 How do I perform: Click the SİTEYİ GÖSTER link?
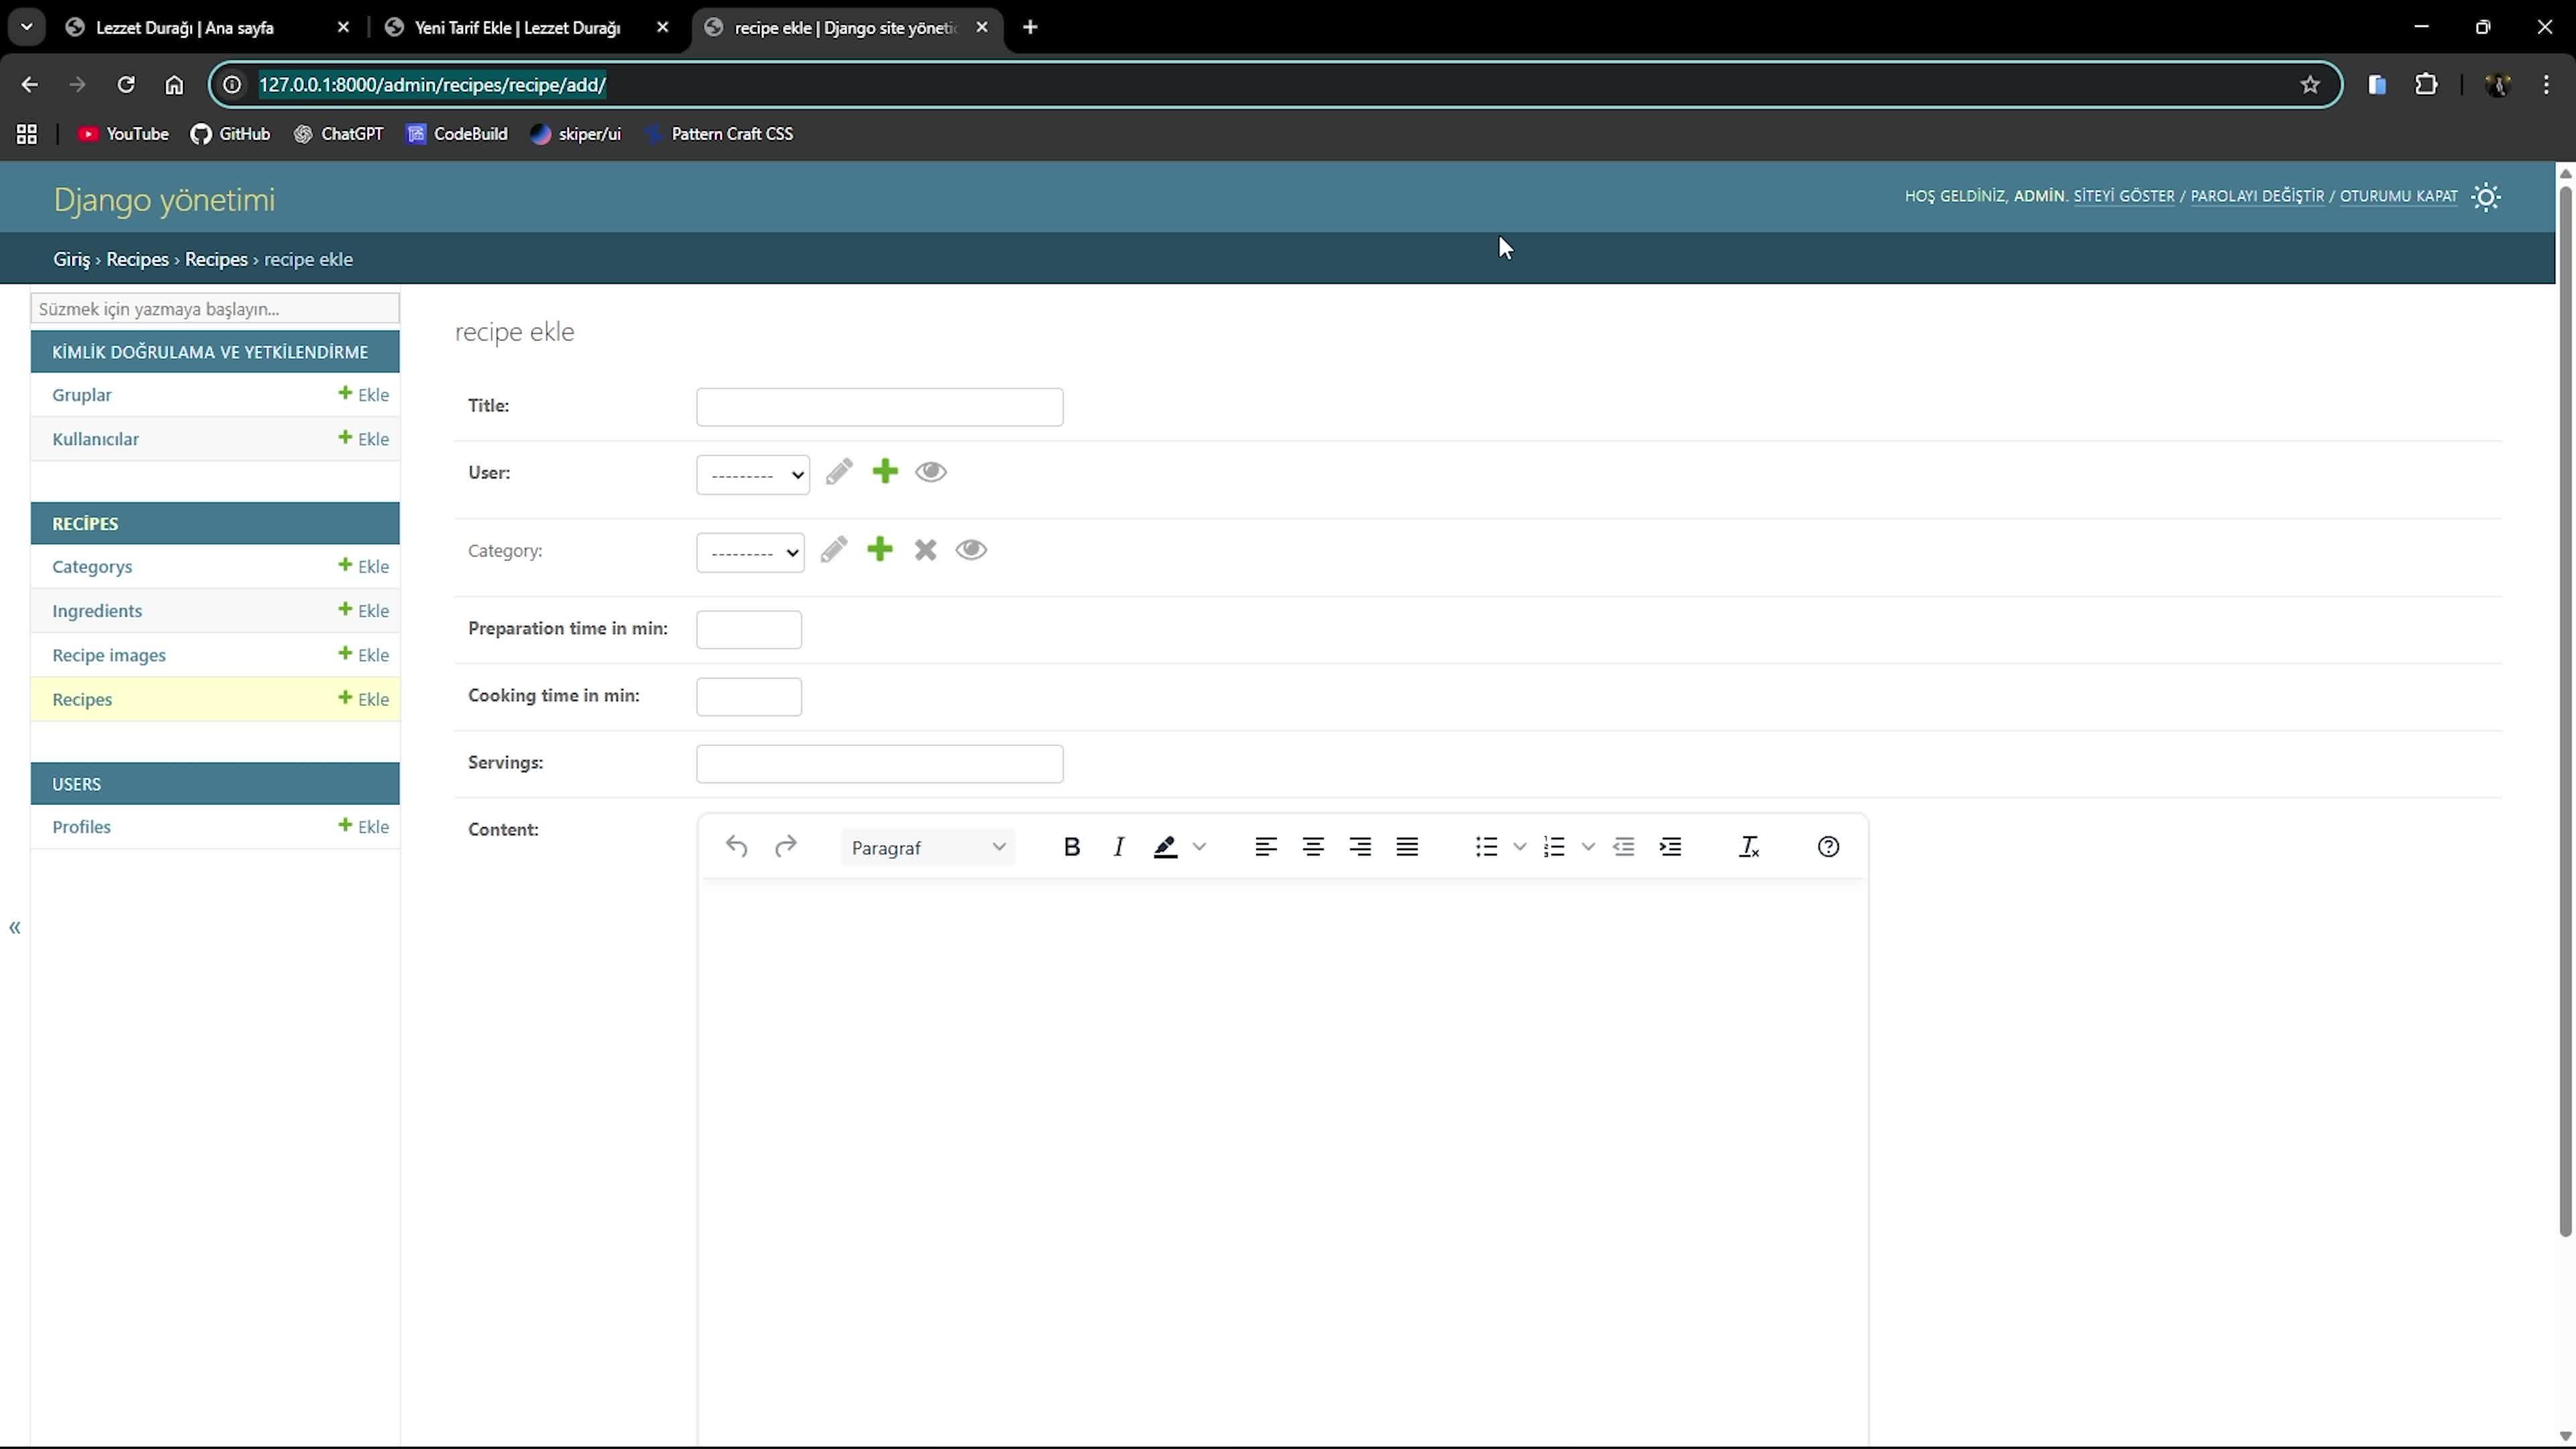coord(2123,196)
